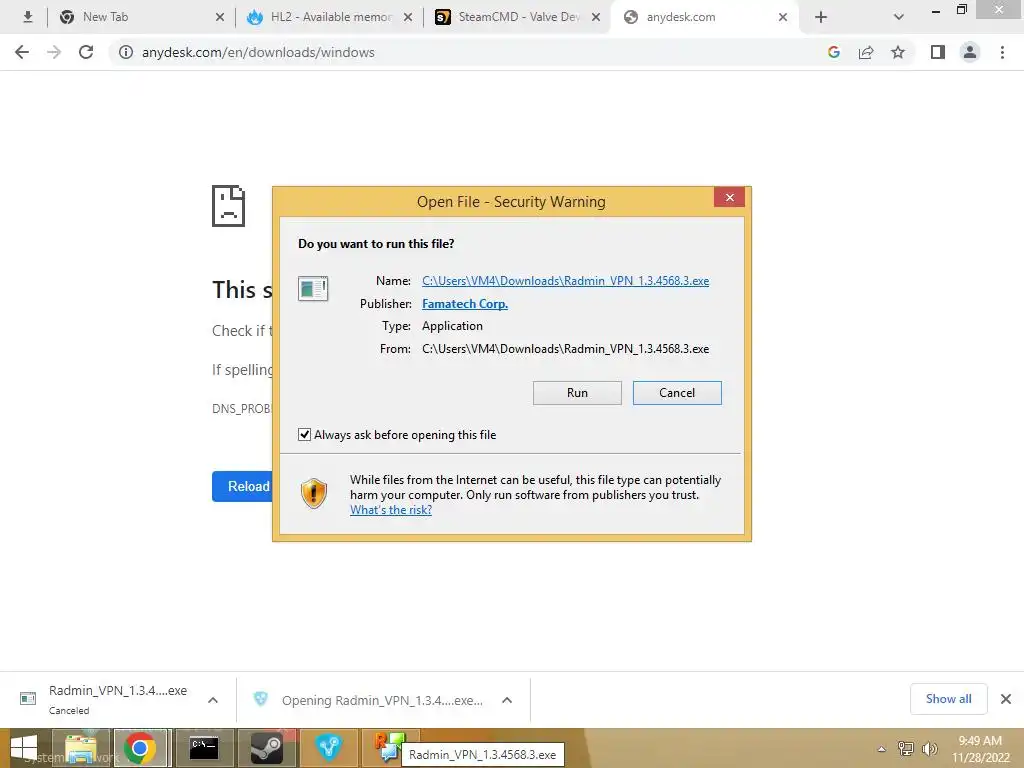The height and width of the screenshot is (768, 1024).
Task: Open the network tray icon
Action: point(906,748)
